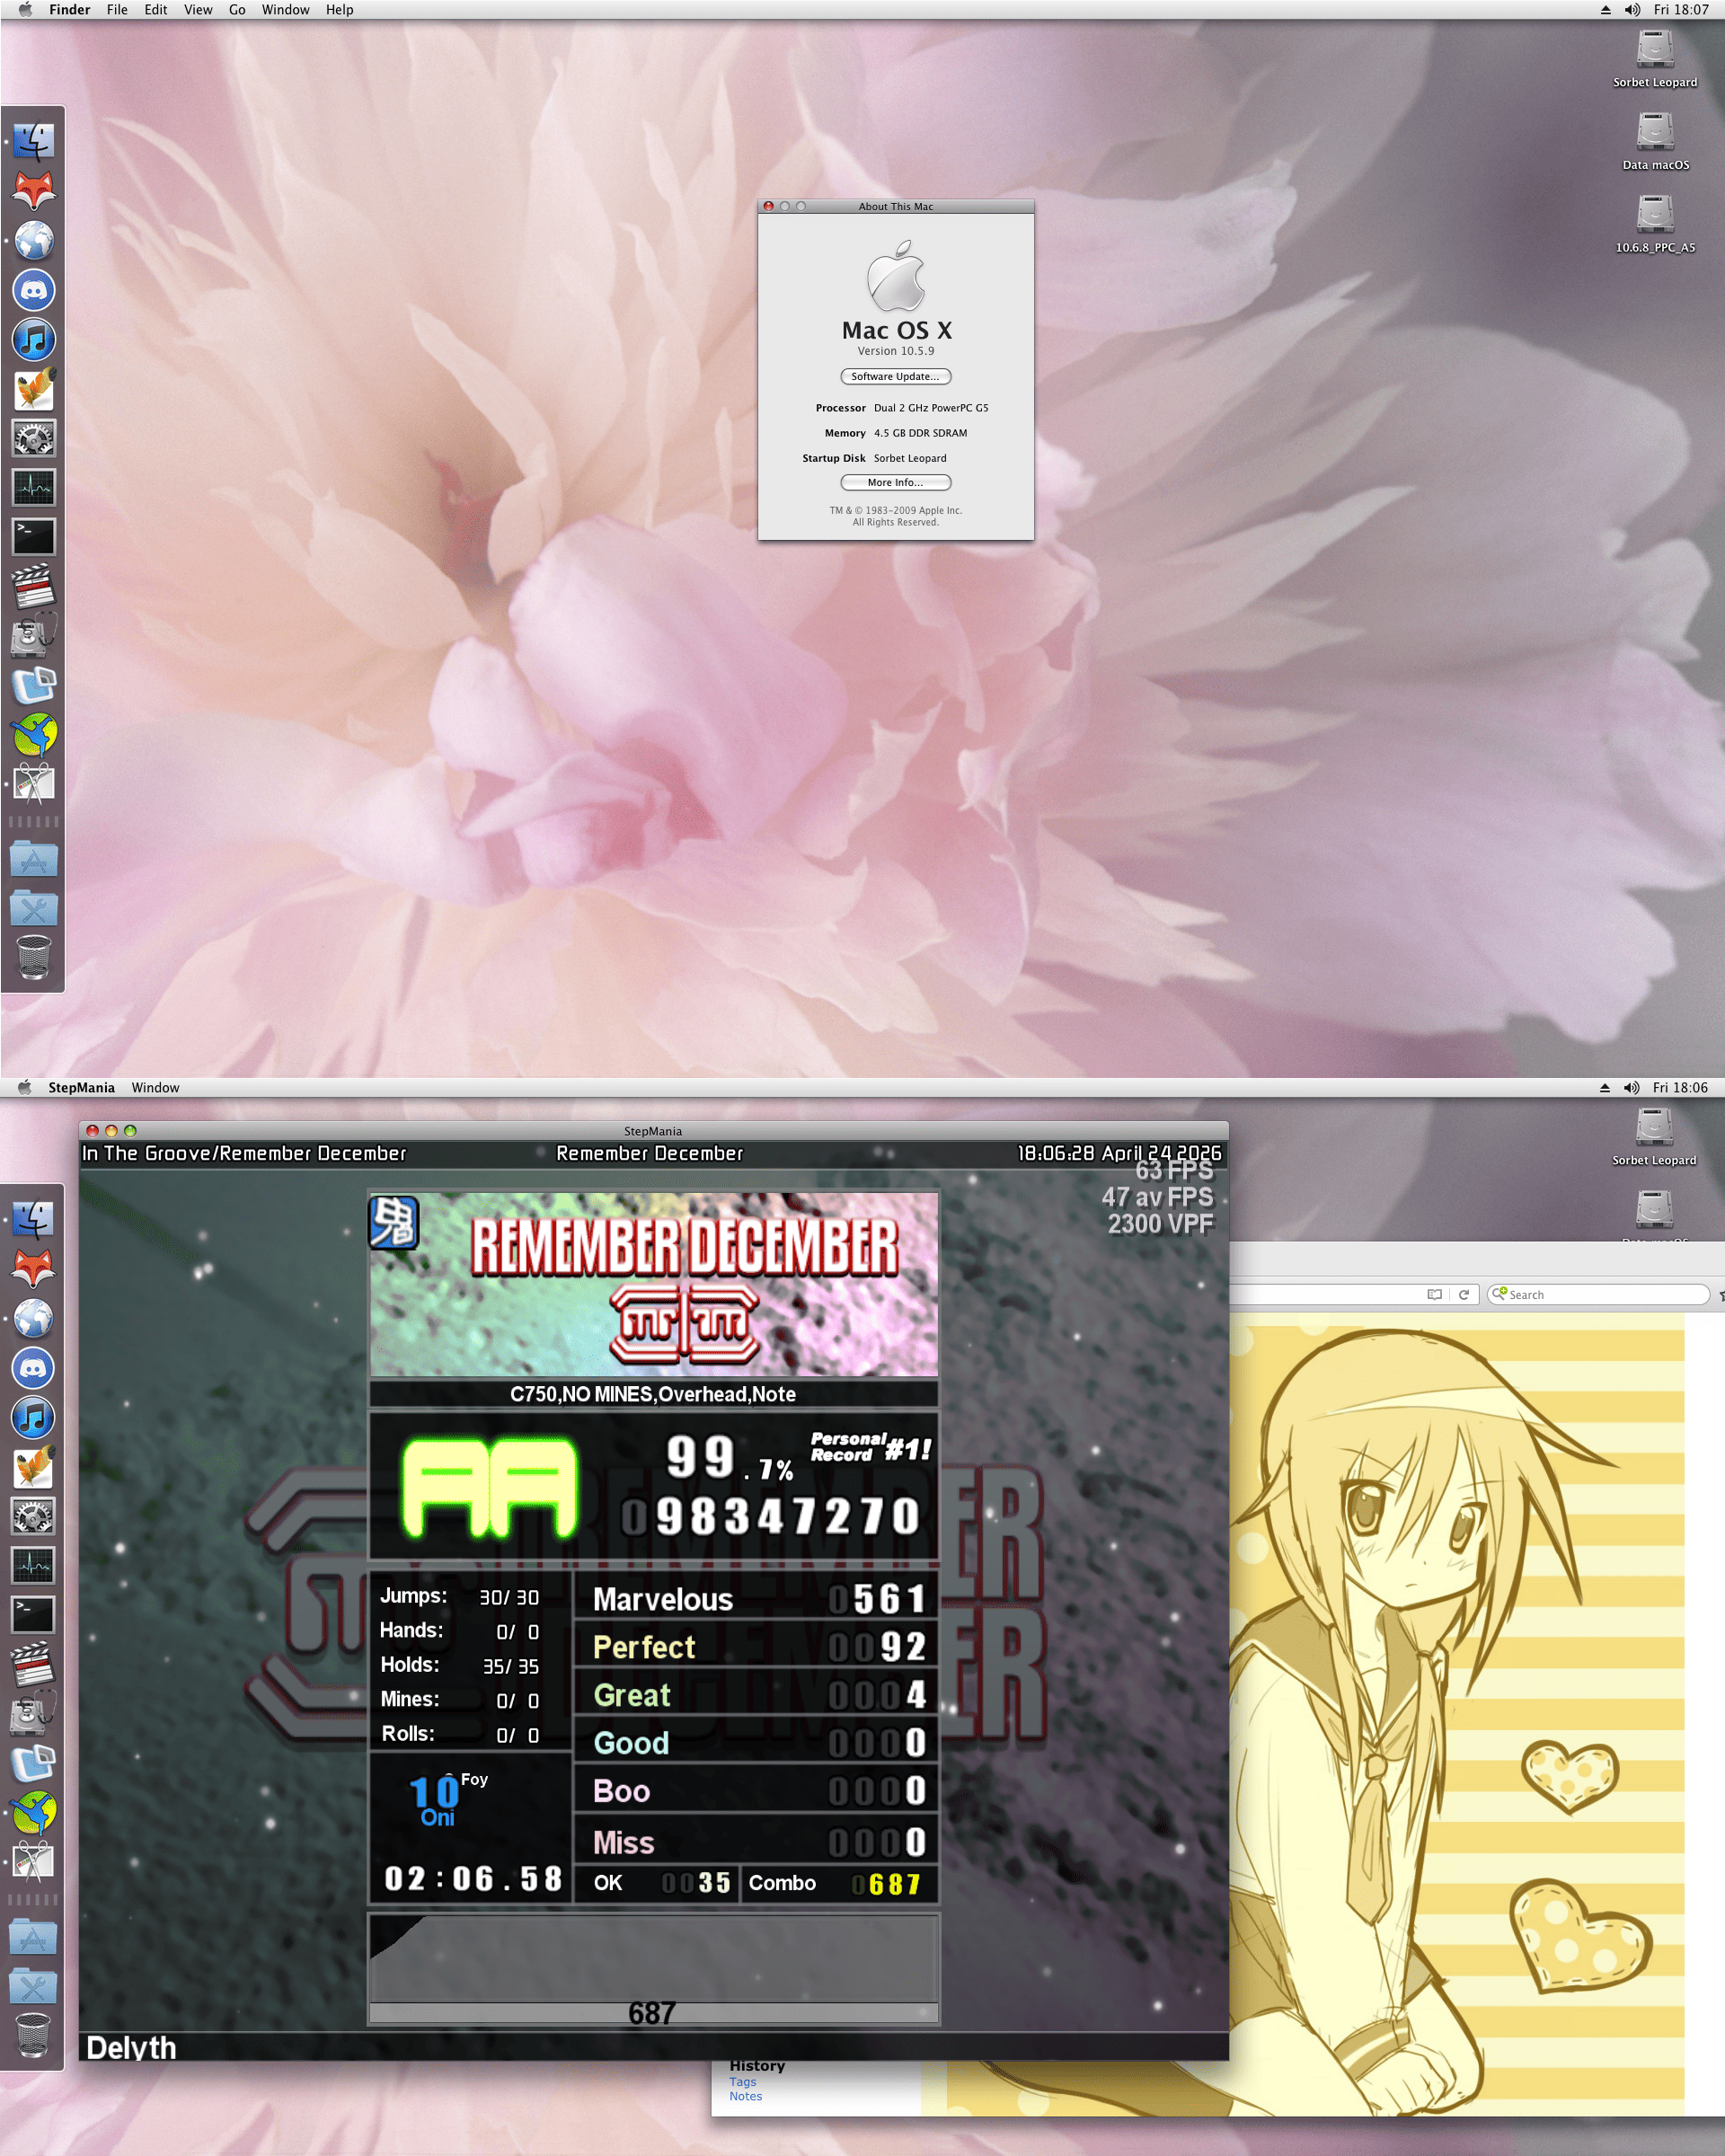
Task: Click the More Info... button
Action: 895,483
